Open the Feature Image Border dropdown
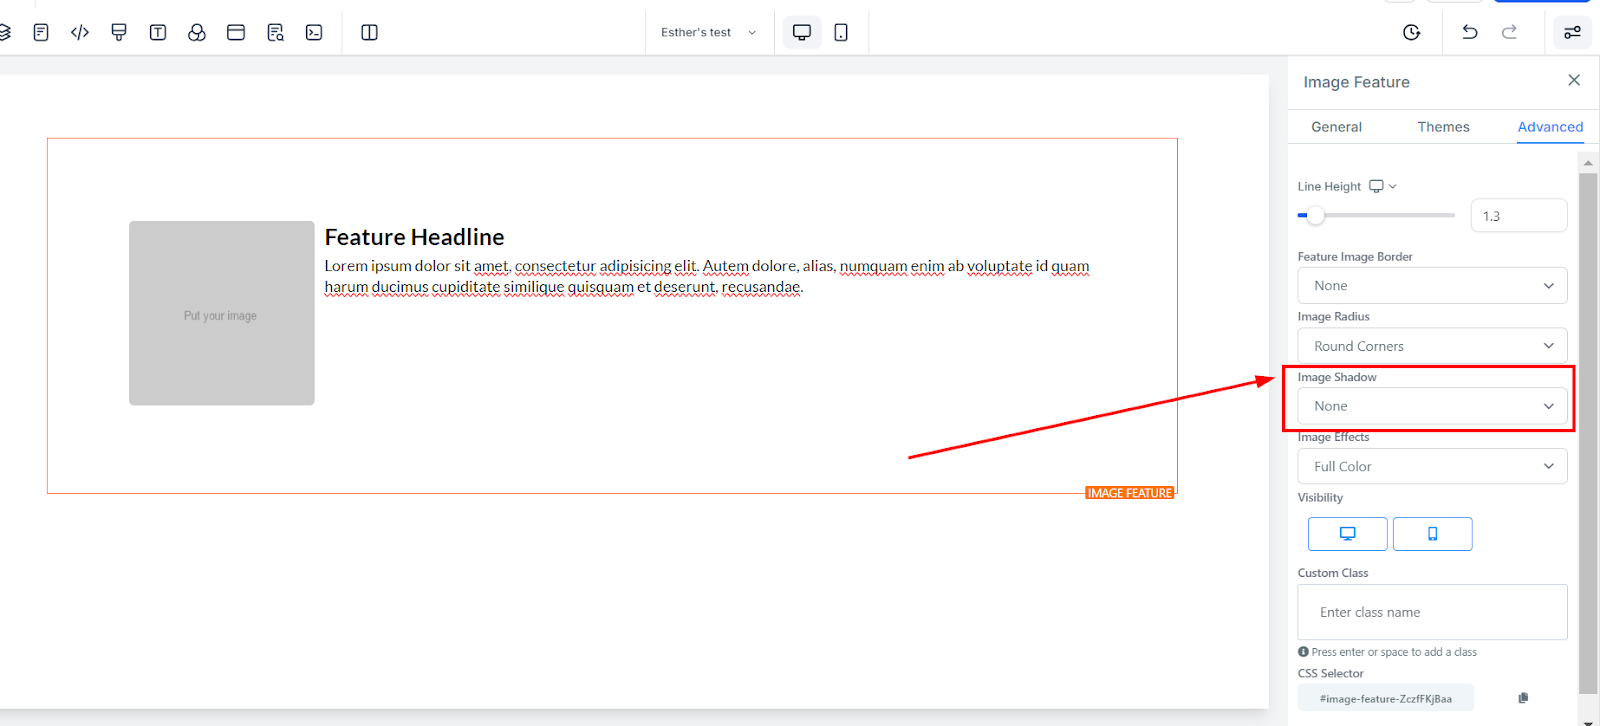This screenshot has width=1600, height=726. [x=1432, y=286]
